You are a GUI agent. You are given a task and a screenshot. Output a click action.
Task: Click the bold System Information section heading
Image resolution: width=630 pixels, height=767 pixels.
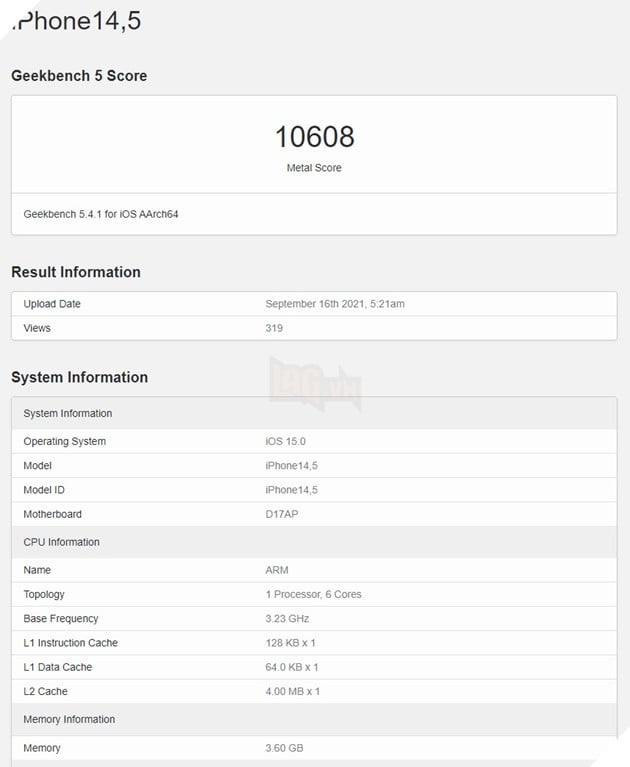(x=79, y=377)
